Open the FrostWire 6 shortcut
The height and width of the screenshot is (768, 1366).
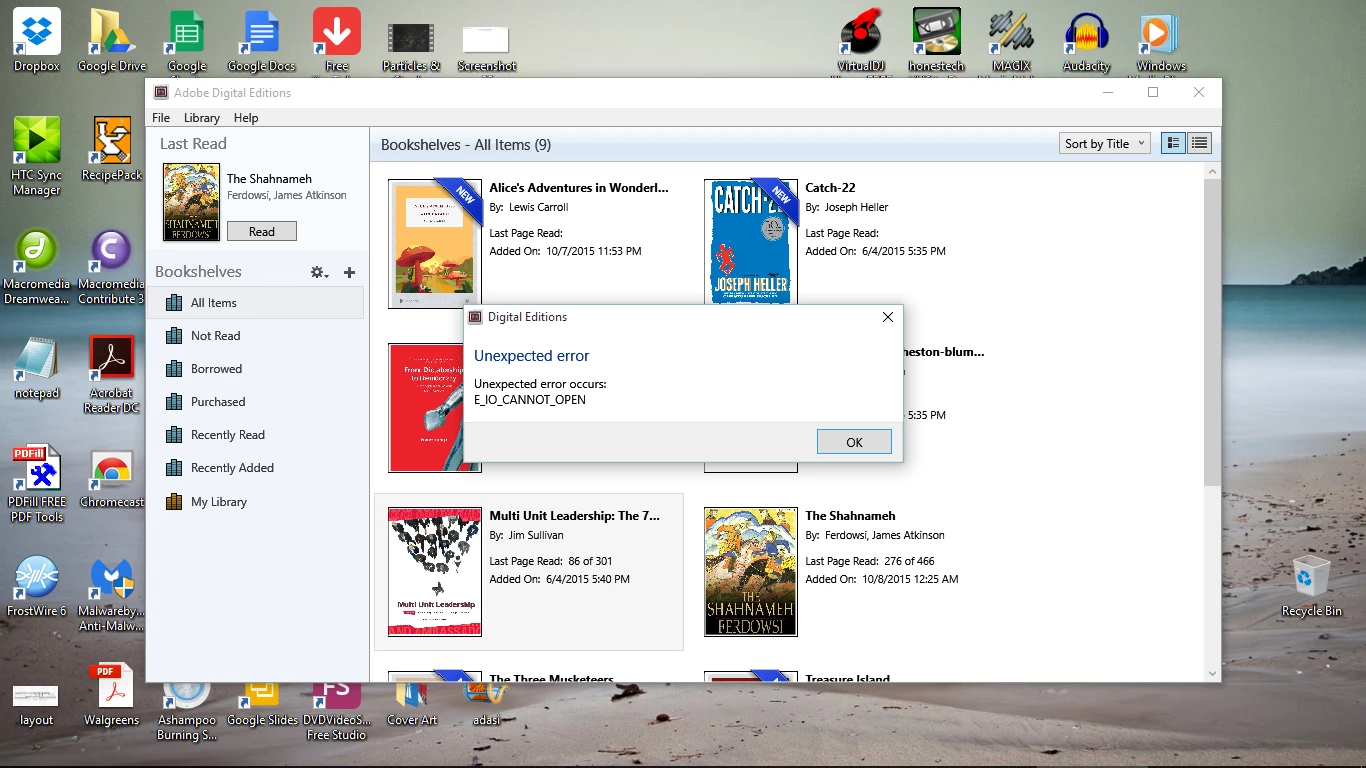37,587
